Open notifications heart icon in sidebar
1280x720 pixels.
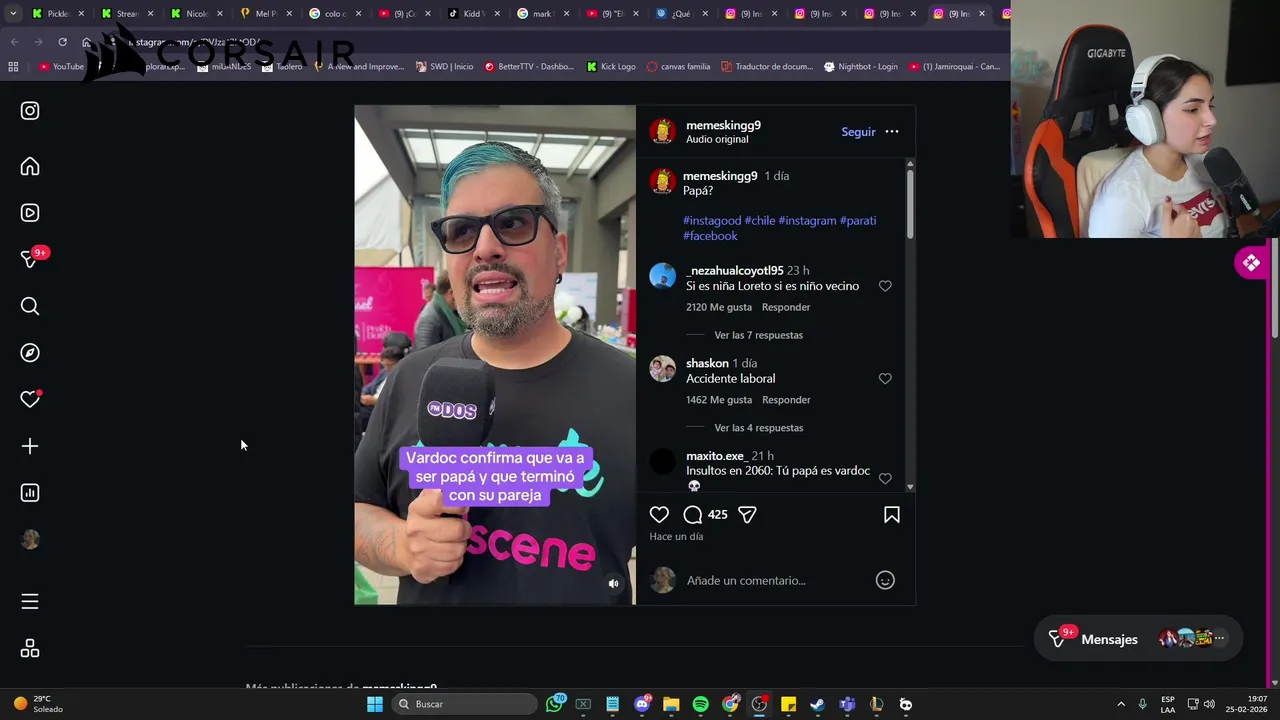click(x=30, y=399)
